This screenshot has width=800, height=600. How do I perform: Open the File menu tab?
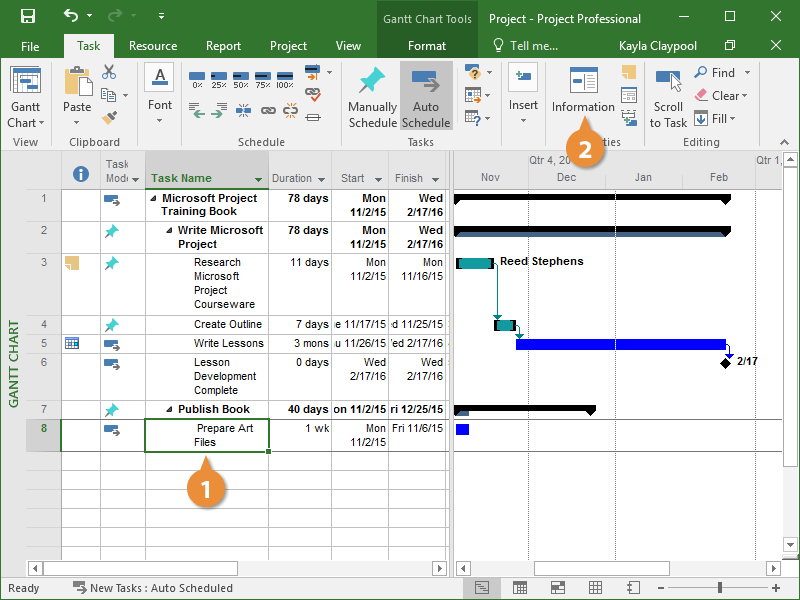(x=30, y=46)
